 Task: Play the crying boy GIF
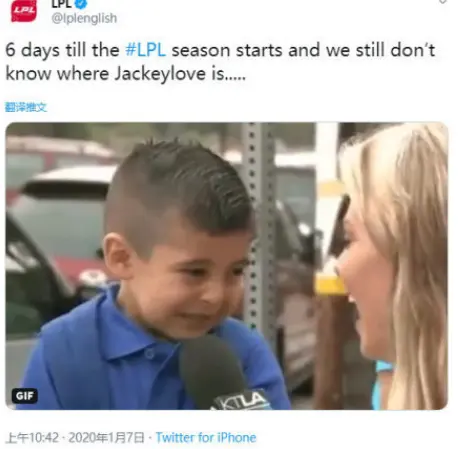pyautogui.click(x=227, y=266)
